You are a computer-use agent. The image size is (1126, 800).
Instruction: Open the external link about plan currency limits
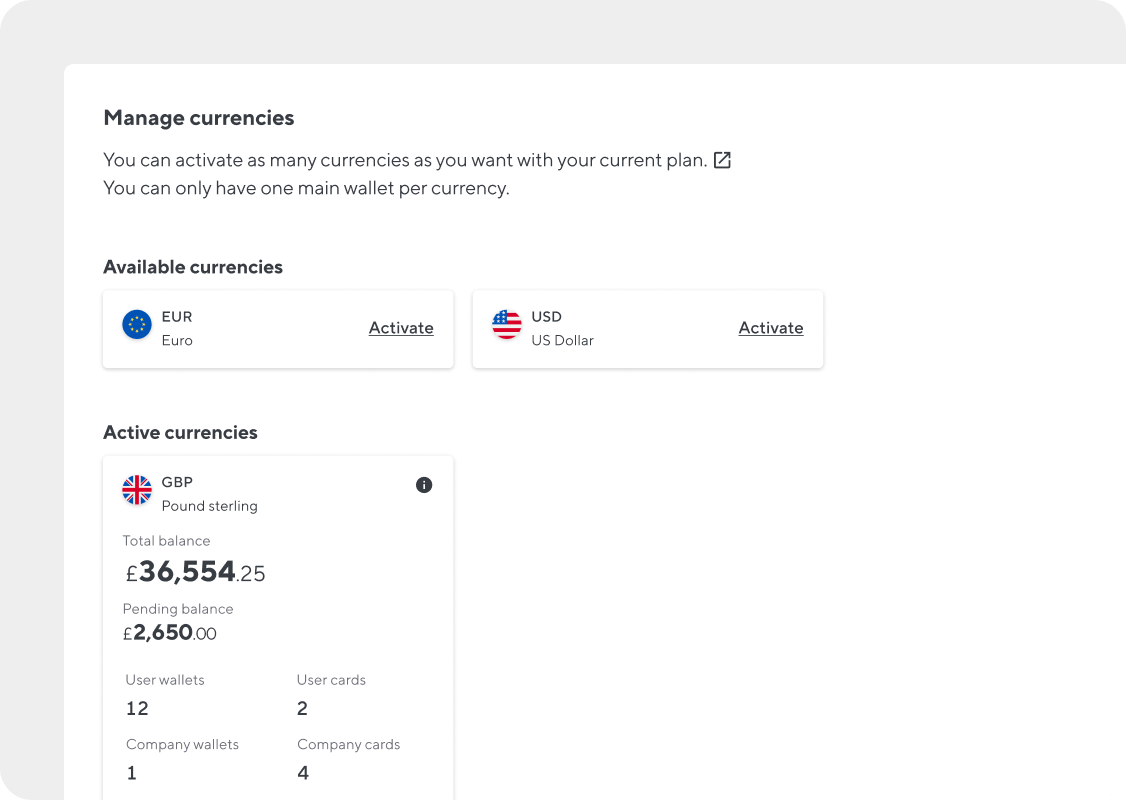click(722, 159)
